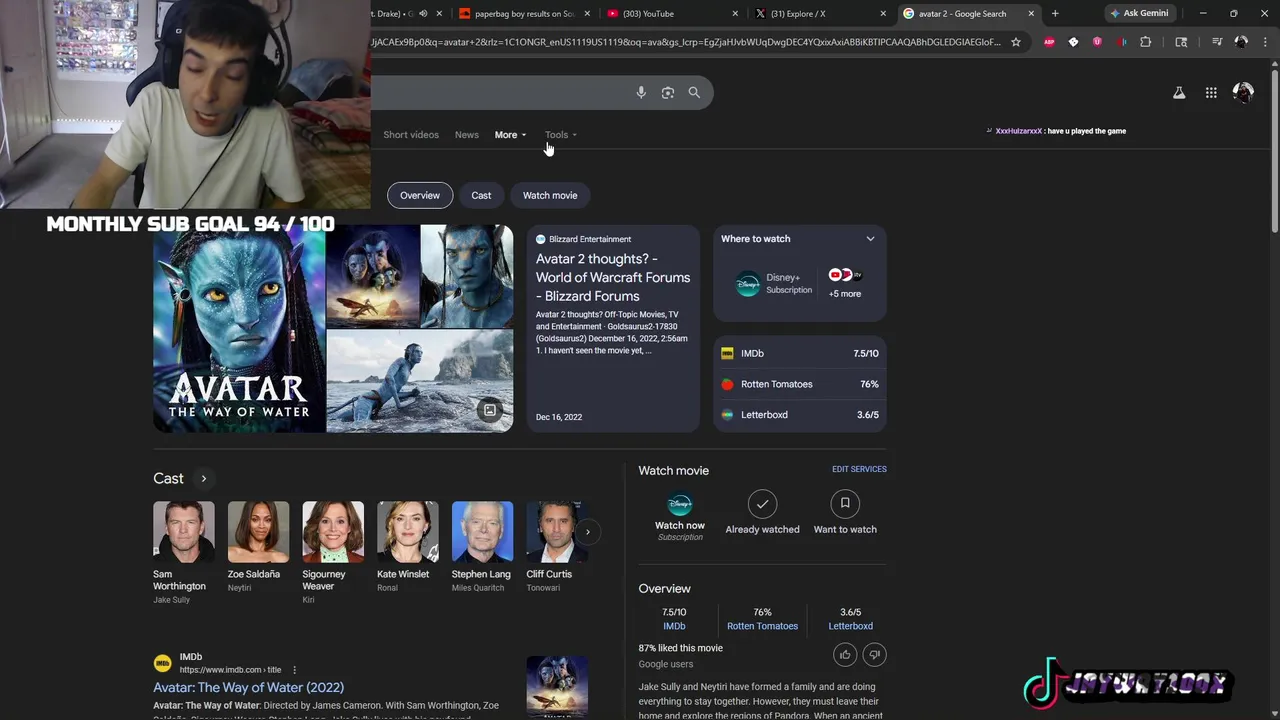Click the Ask Gemini button
Image resolution: width=1280 pixels, height=720 pixels.
point(1139,14)
